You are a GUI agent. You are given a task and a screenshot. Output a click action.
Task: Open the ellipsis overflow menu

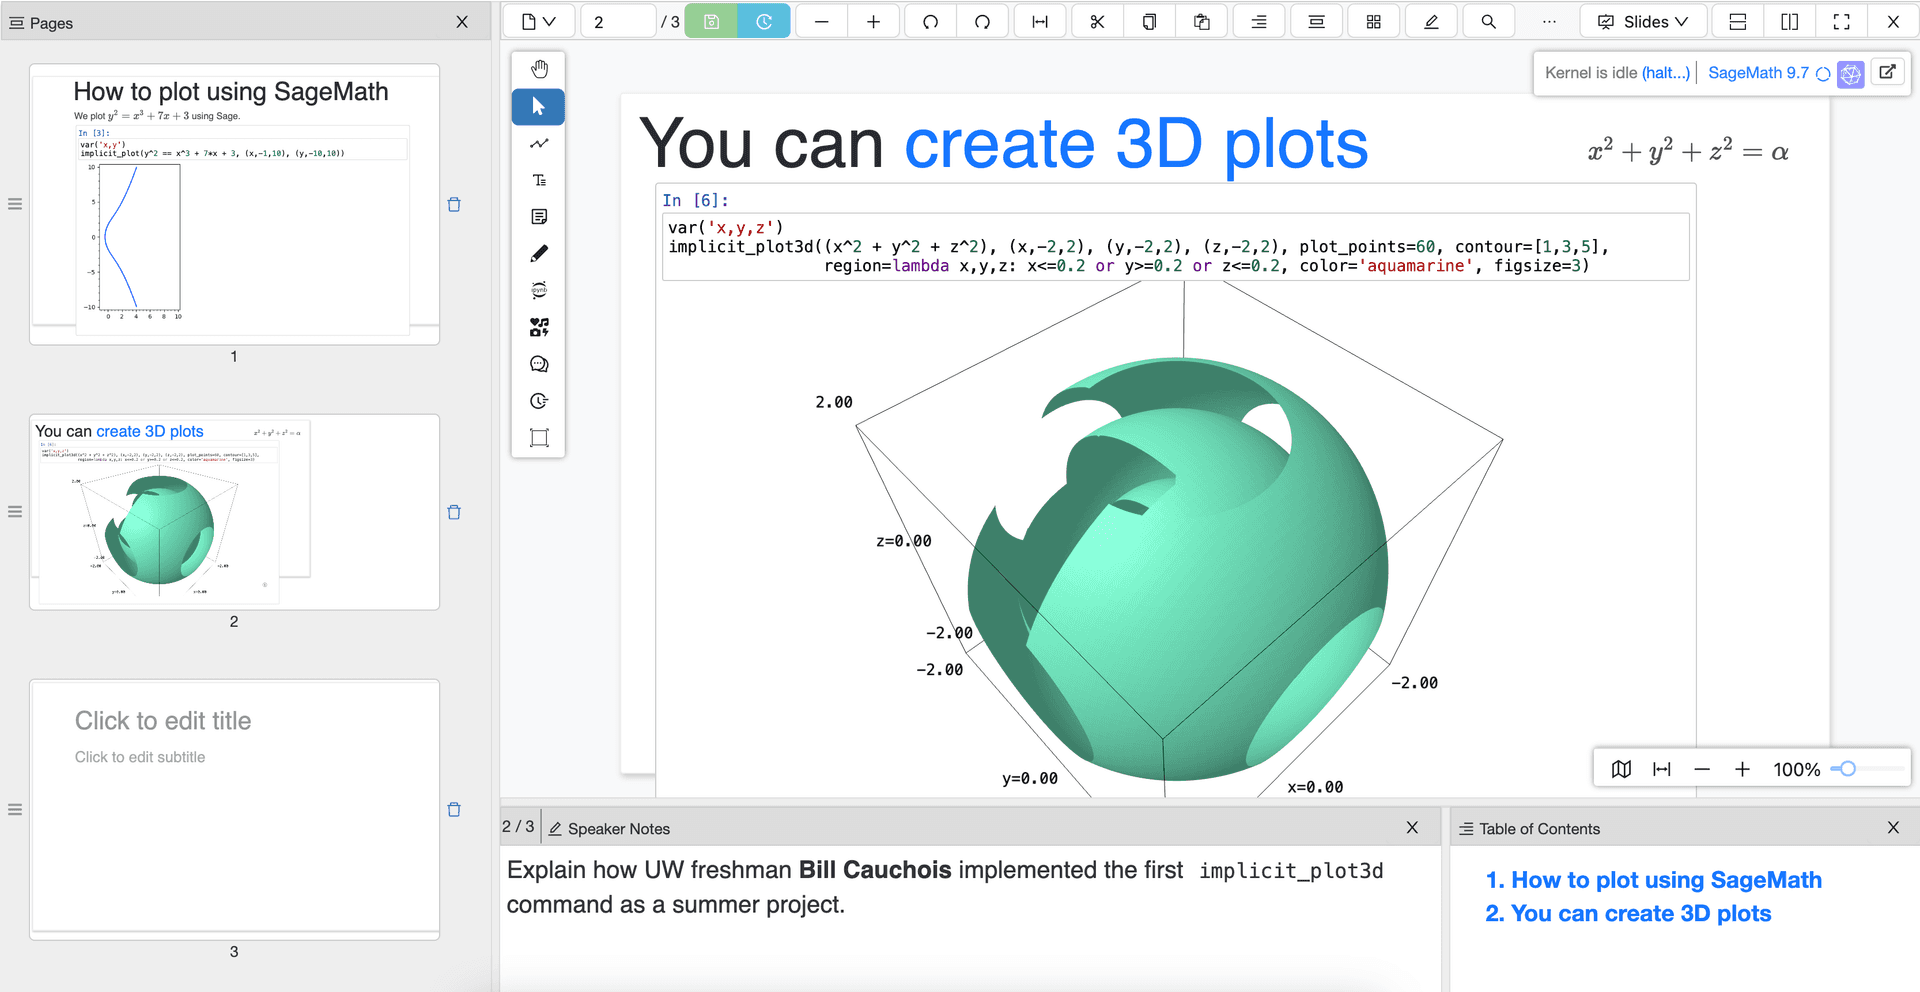1548,21
